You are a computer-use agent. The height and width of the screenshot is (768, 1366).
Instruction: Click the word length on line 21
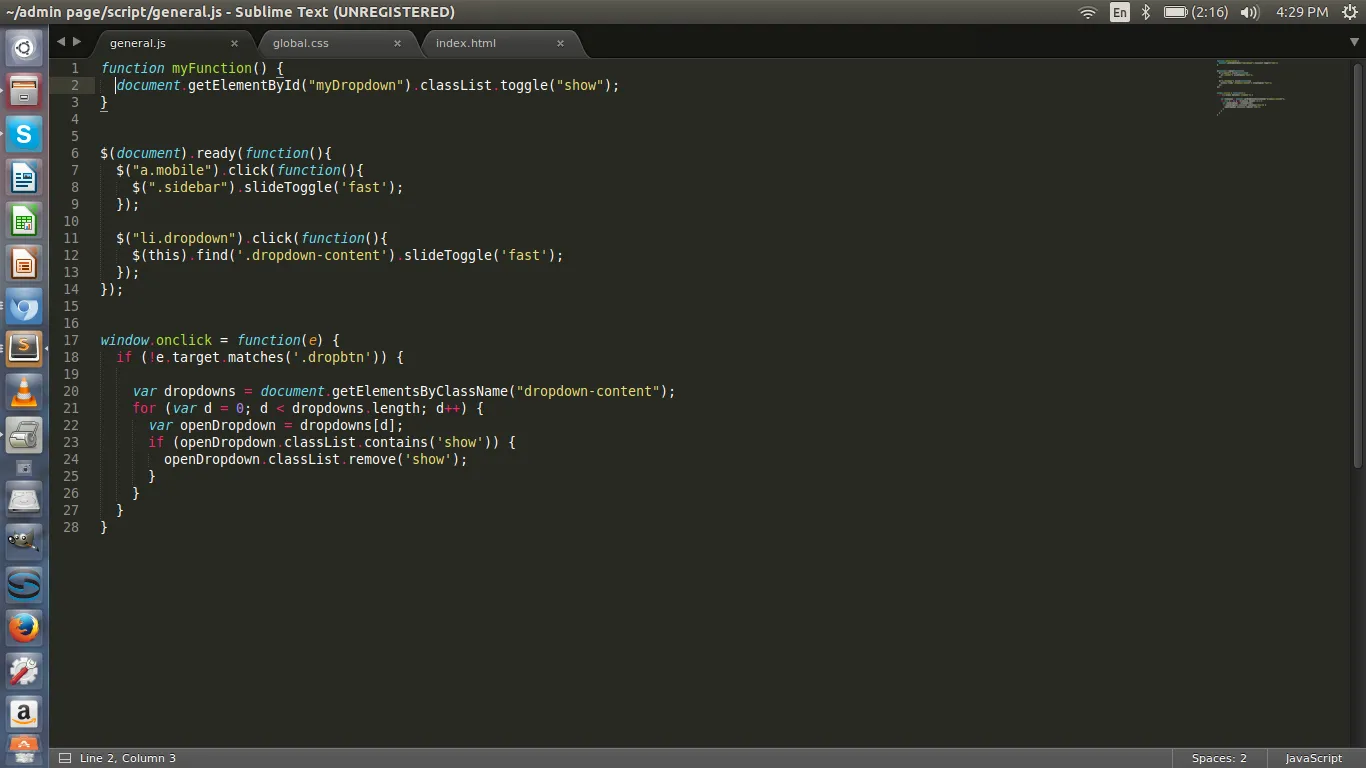pos(396,408)
